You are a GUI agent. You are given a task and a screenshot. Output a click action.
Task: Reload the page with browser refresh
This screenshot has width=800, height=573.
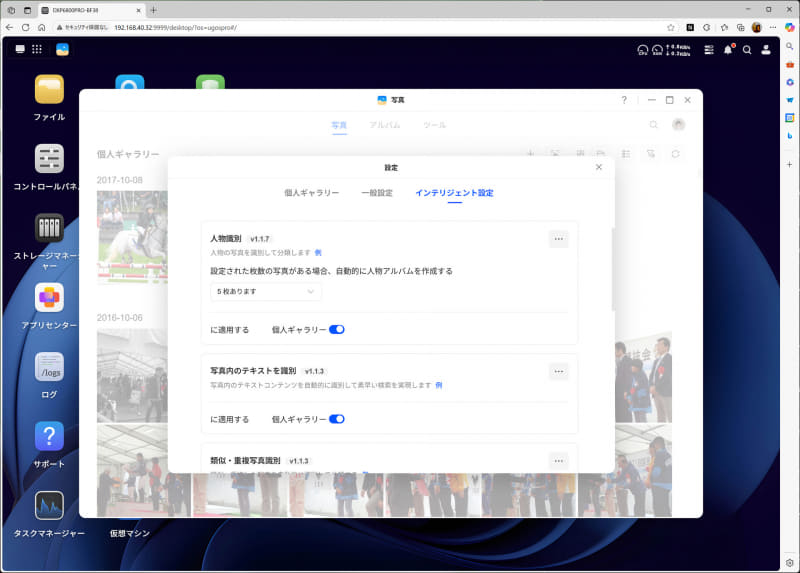coord(26,28)
